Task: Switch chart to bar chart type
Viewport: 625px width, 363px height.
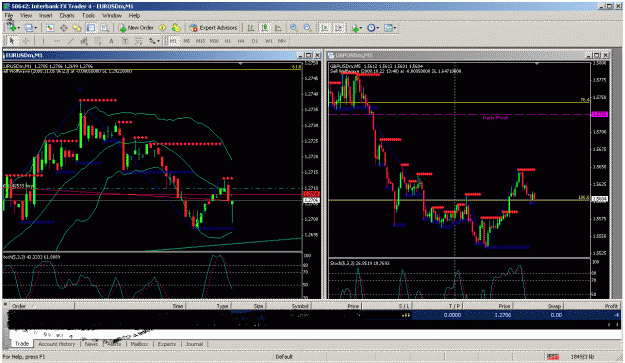Action: tap(250, 27)
